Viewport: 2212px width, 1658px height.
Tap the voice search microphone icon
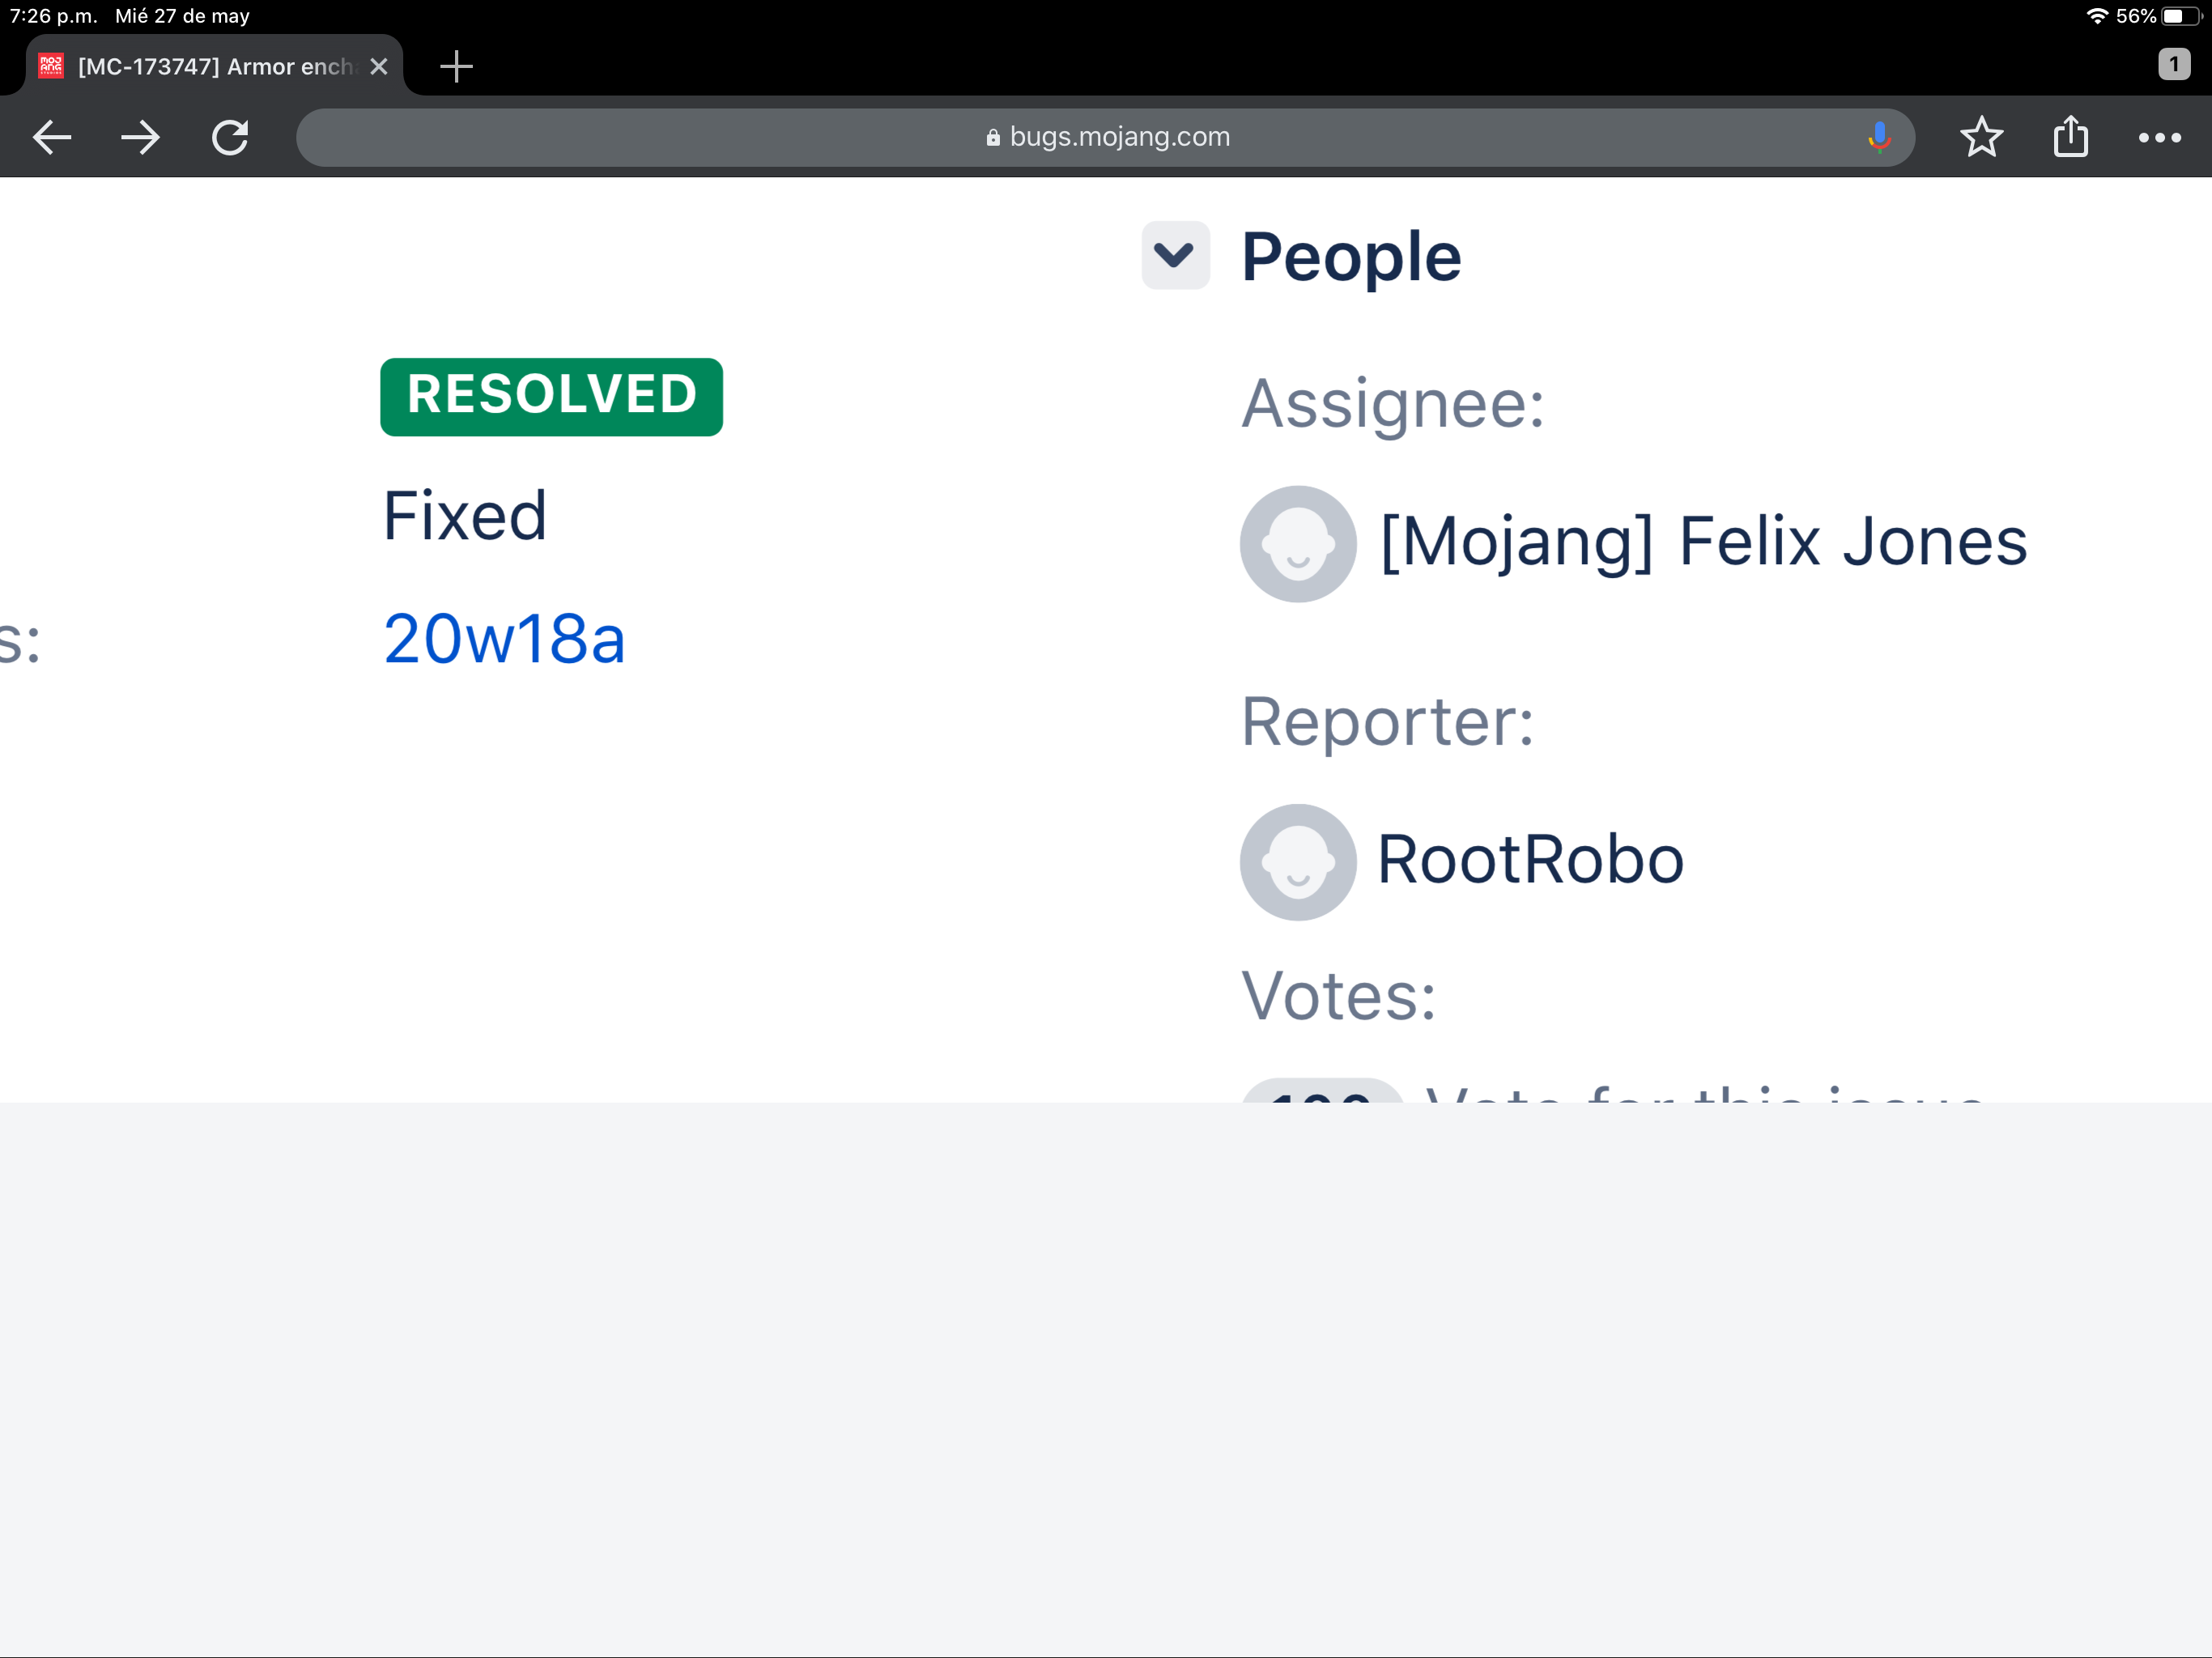click(1879, 137)
